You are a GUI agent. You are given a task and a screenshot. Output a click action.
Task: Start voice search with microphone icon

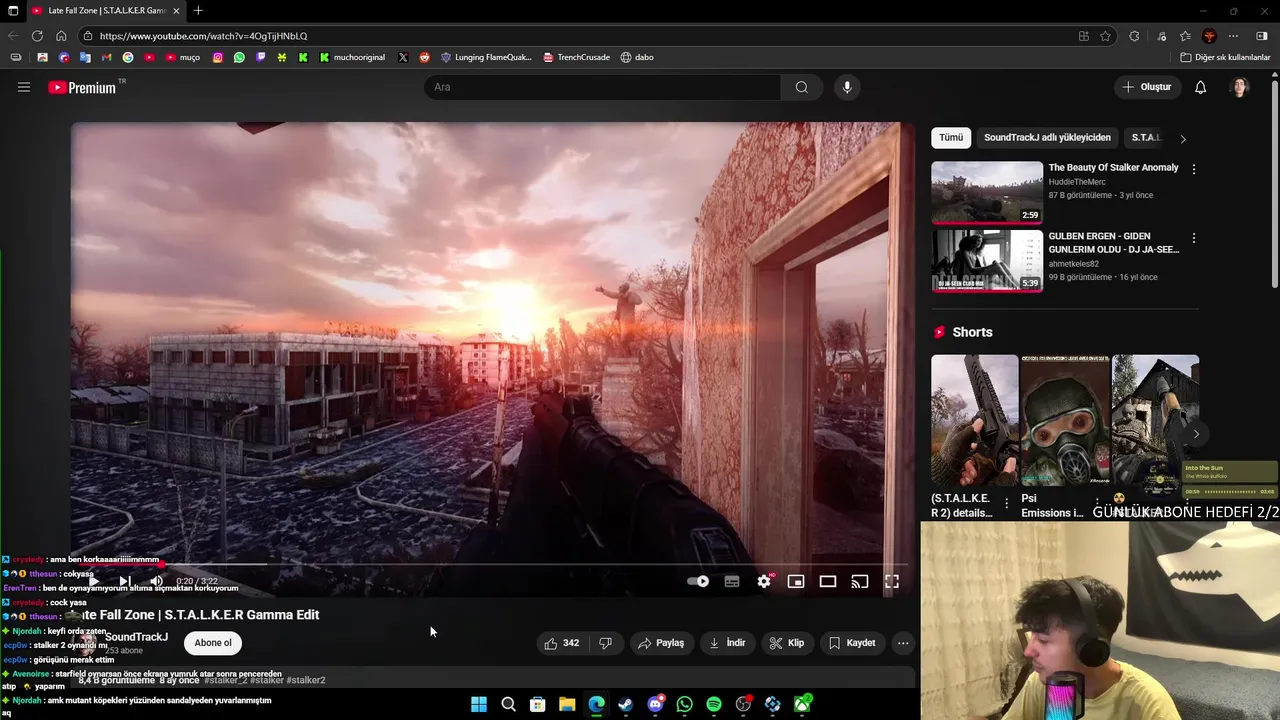pos(847,87)
